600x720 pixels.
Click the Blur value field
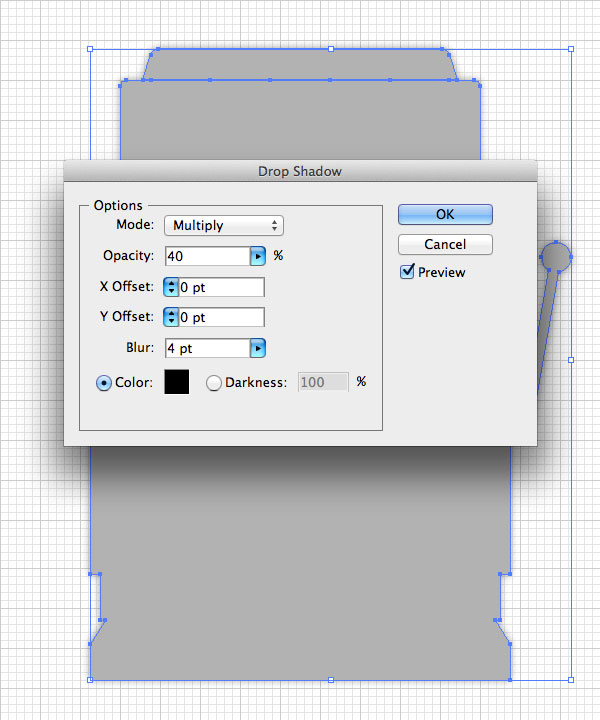pyautogui.click(x=207, y=349)
